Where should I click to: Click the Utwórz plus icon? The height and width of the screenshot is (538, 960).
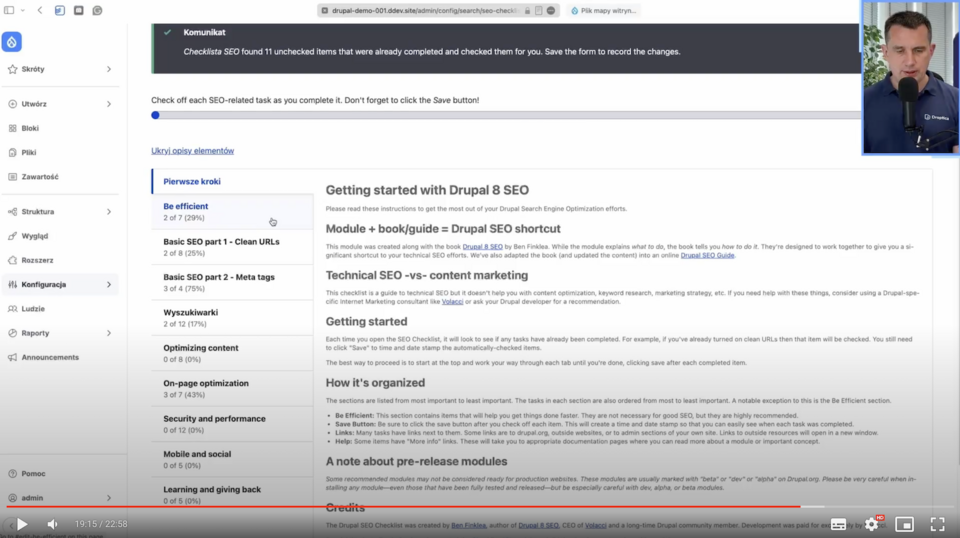[x=12, y=104]
